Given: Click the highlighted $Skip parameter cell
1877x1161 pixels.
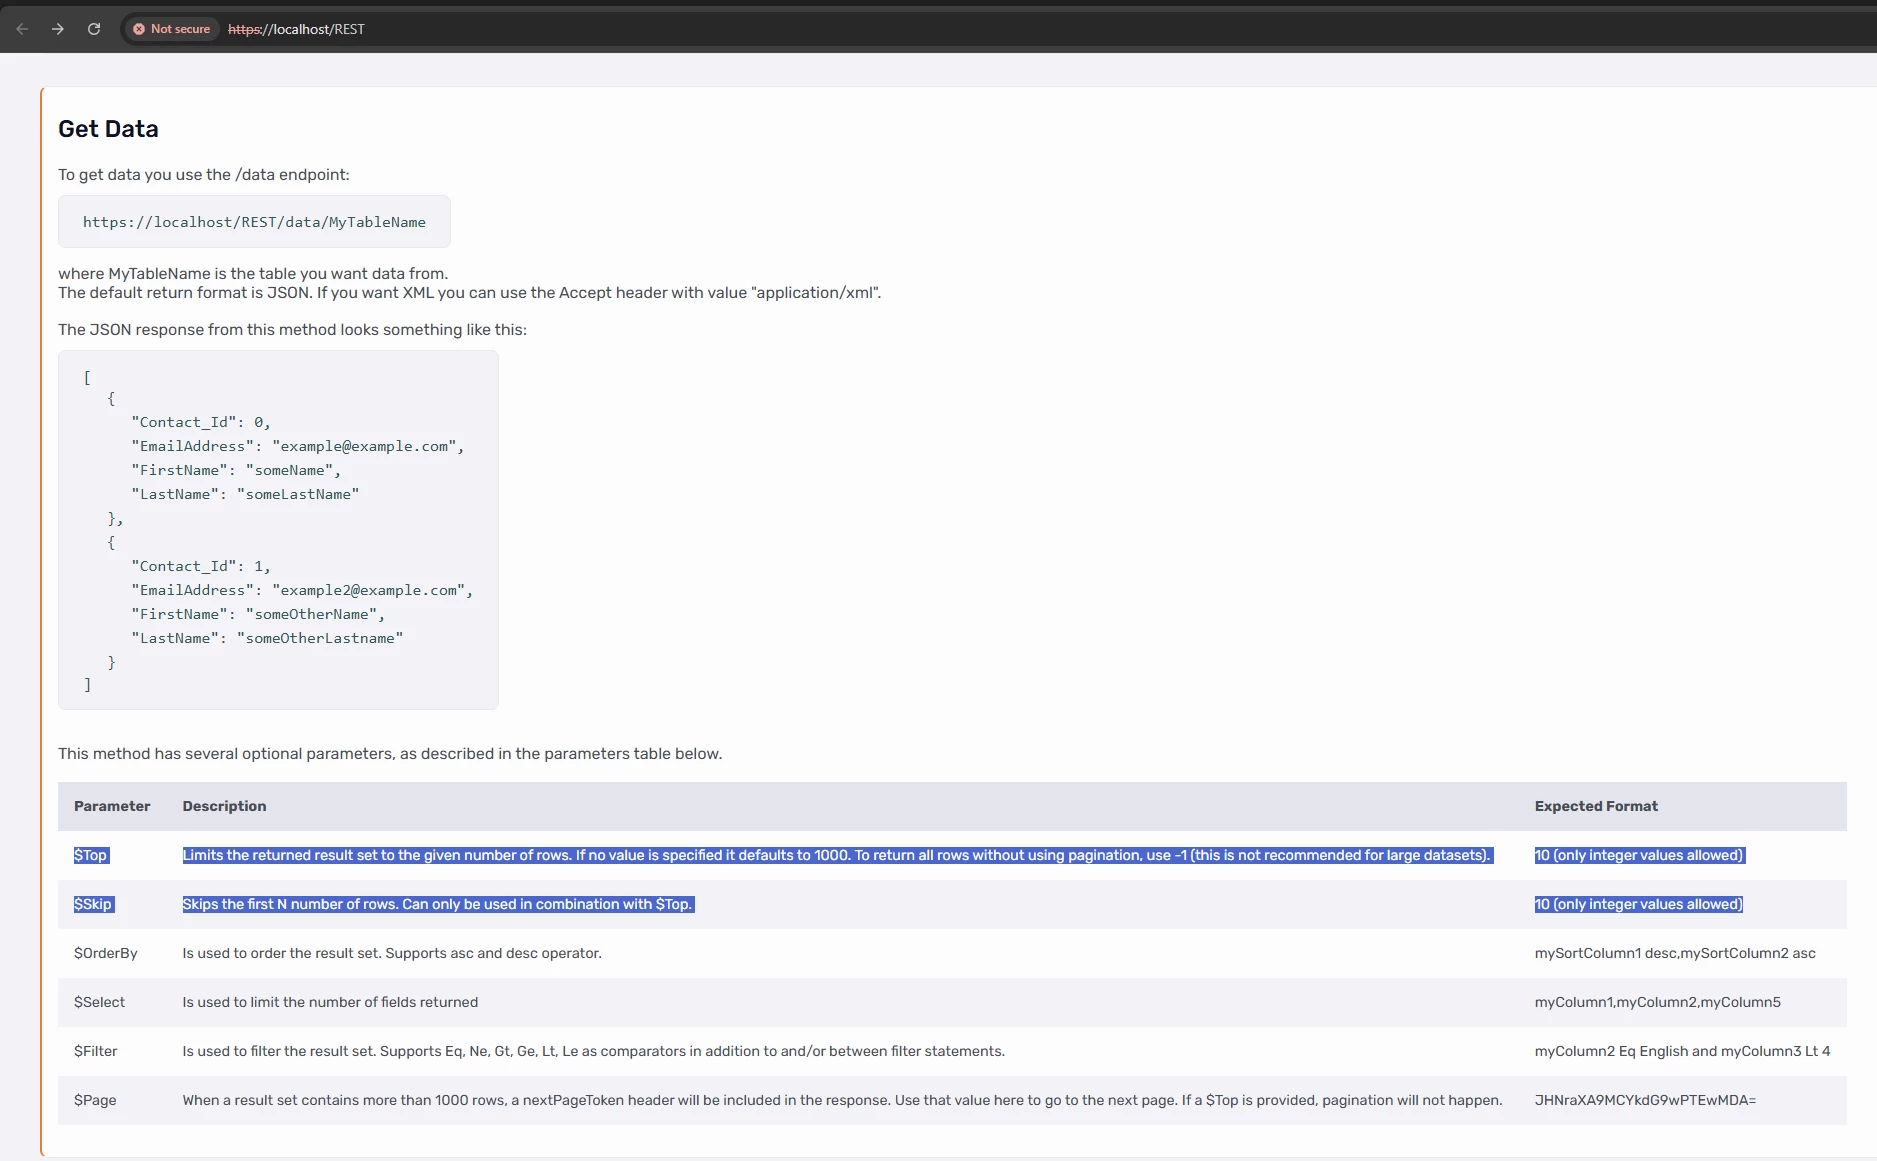Looking at the screenshot, I should (94, 904).
